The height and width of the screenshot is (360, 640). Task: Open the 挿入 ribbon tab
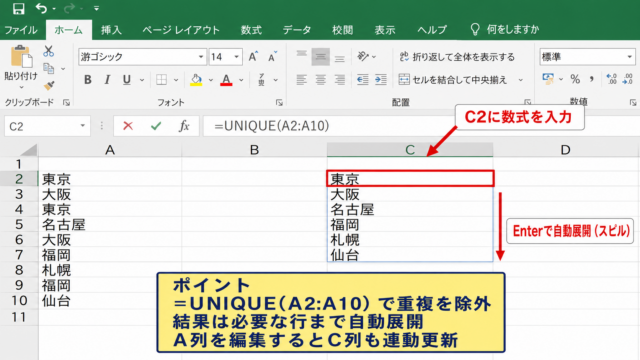pos(111,30)
